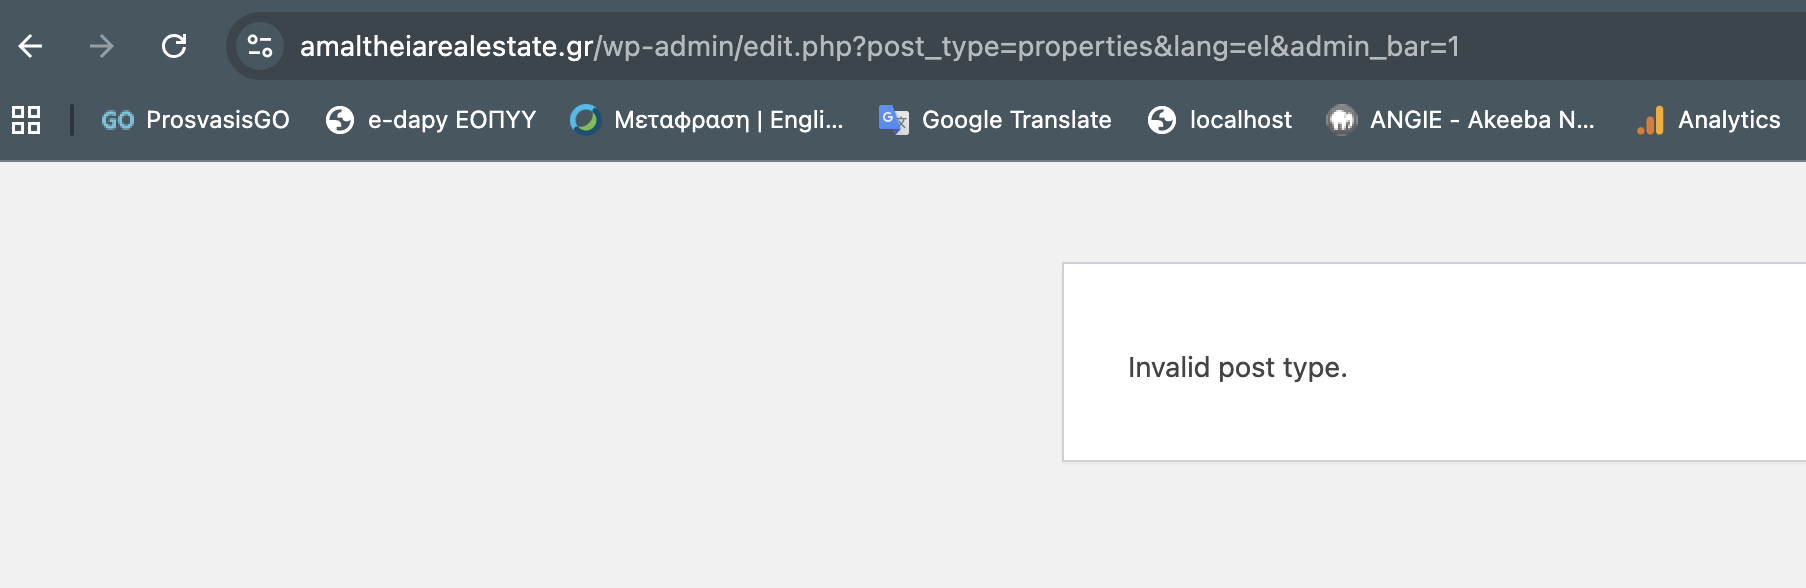Open the site information icon
The image size is (1806, 588).
click(x=260, y=46)
